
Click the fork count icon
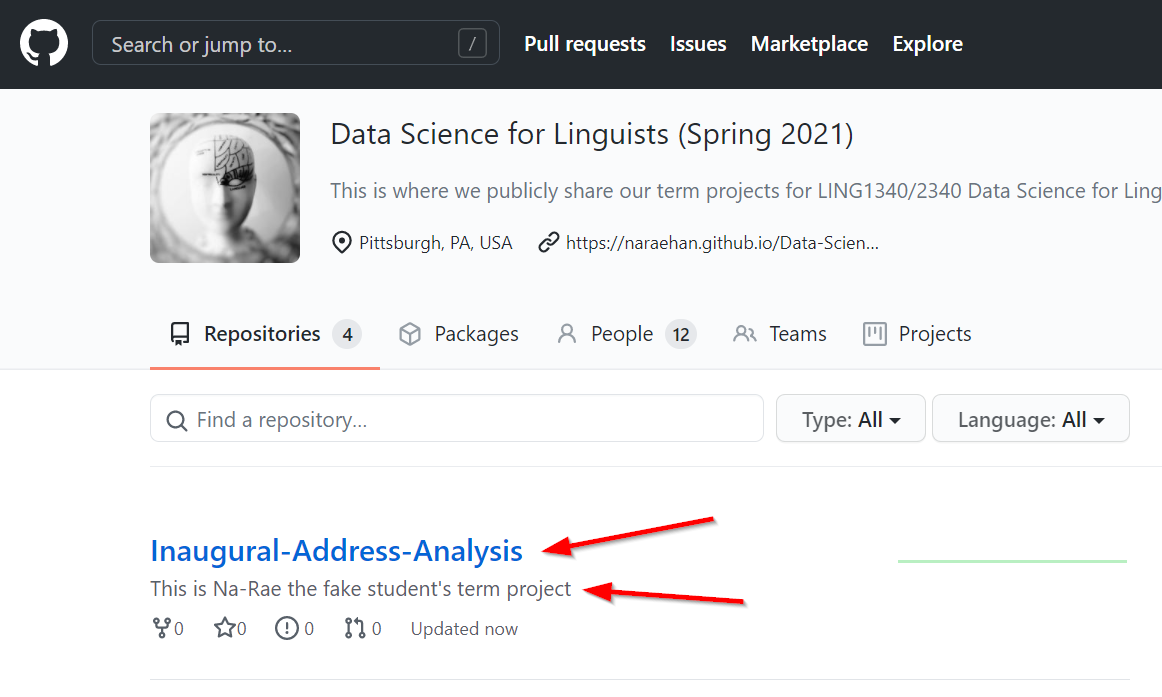pos(160,629)
